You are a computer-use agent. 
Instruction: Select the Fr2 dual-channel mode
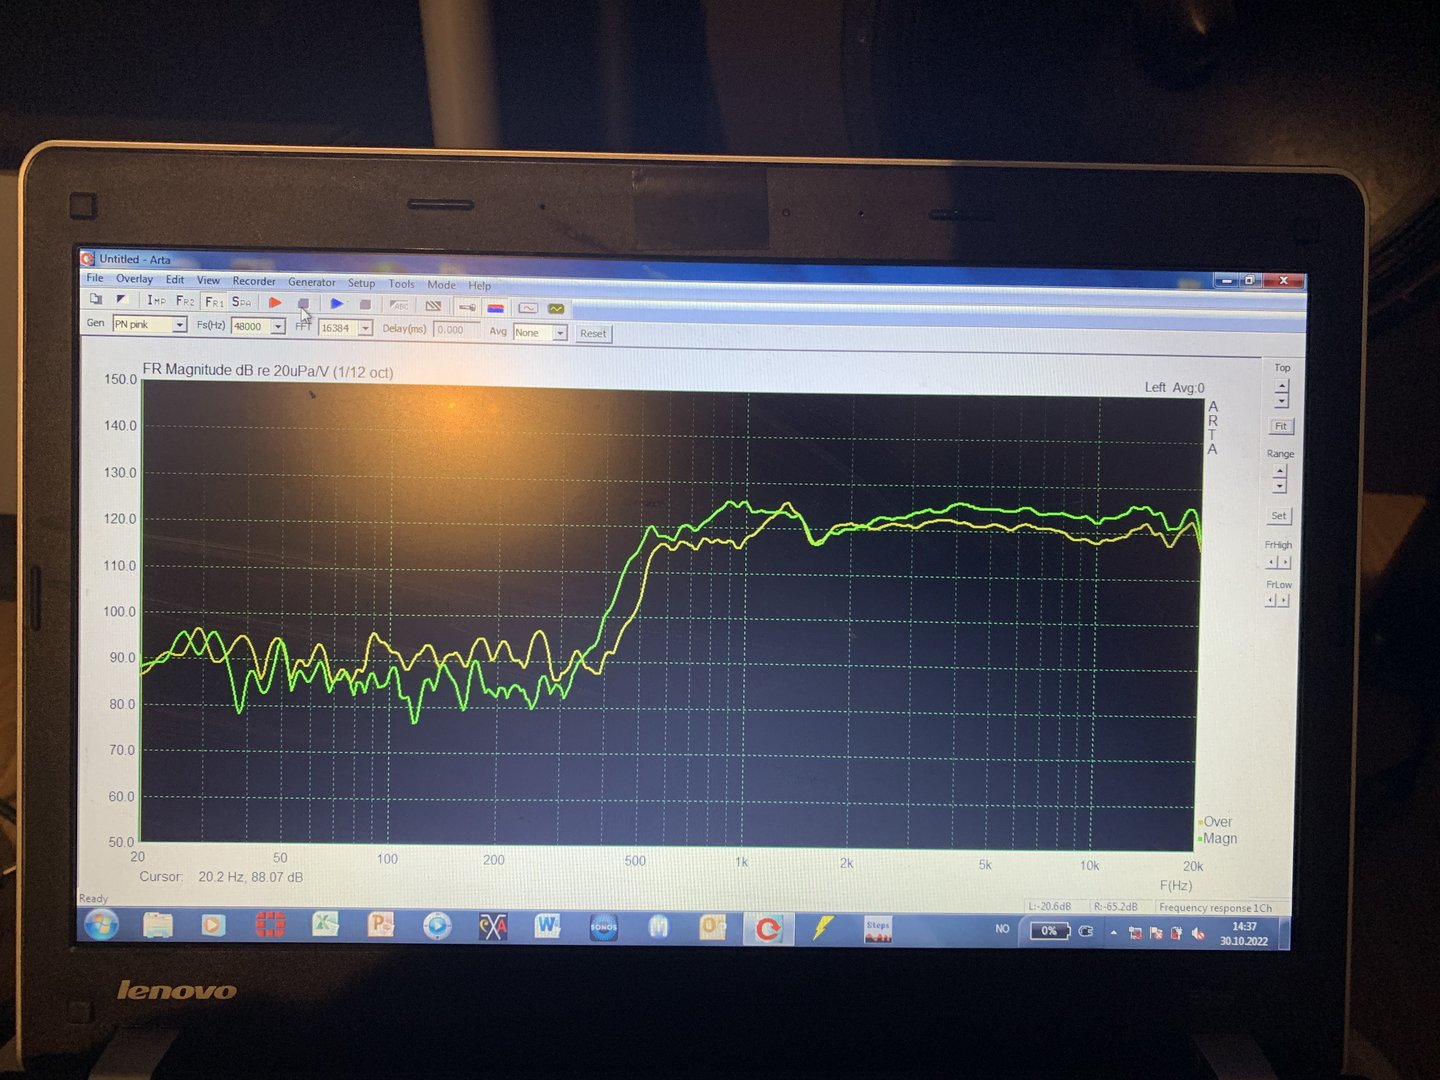(x=185, y=301)
